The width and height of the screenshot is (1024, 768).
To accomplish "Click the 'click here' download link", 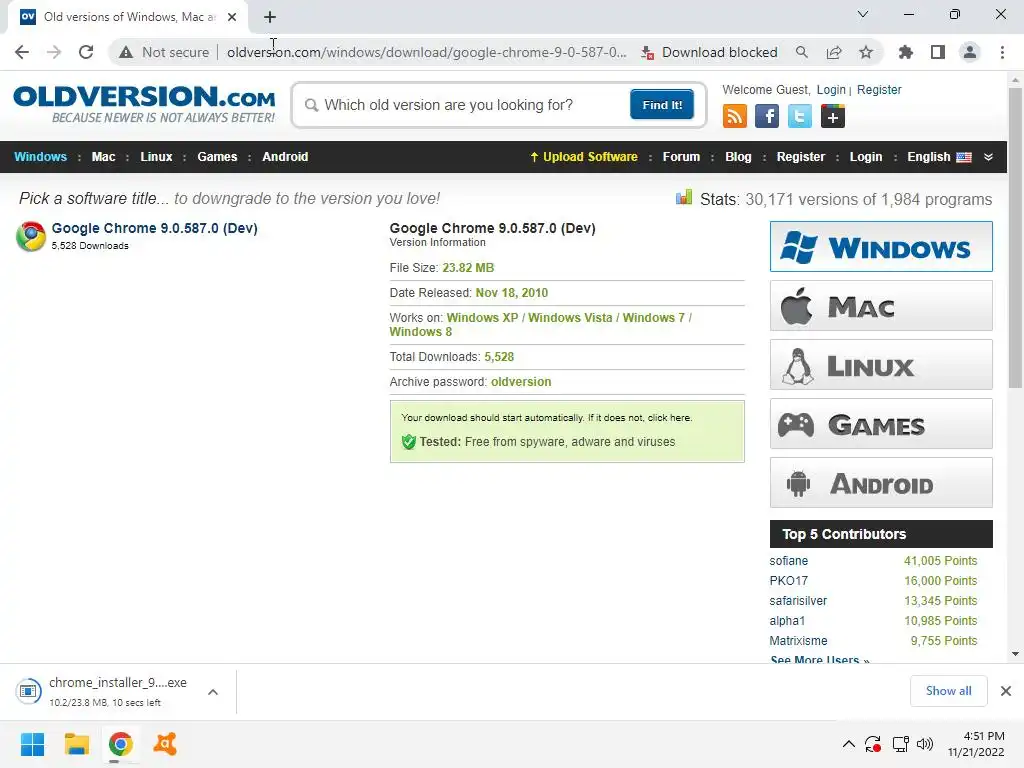I will 669,417.
